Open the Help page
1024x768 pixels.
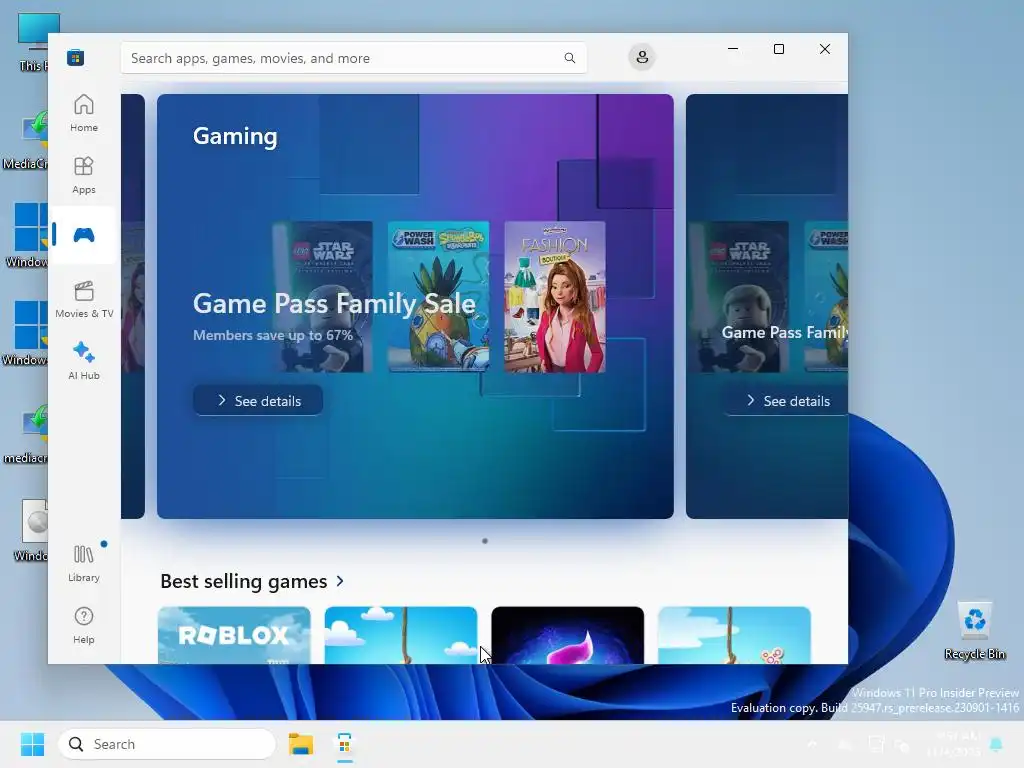tap(84, 625)
